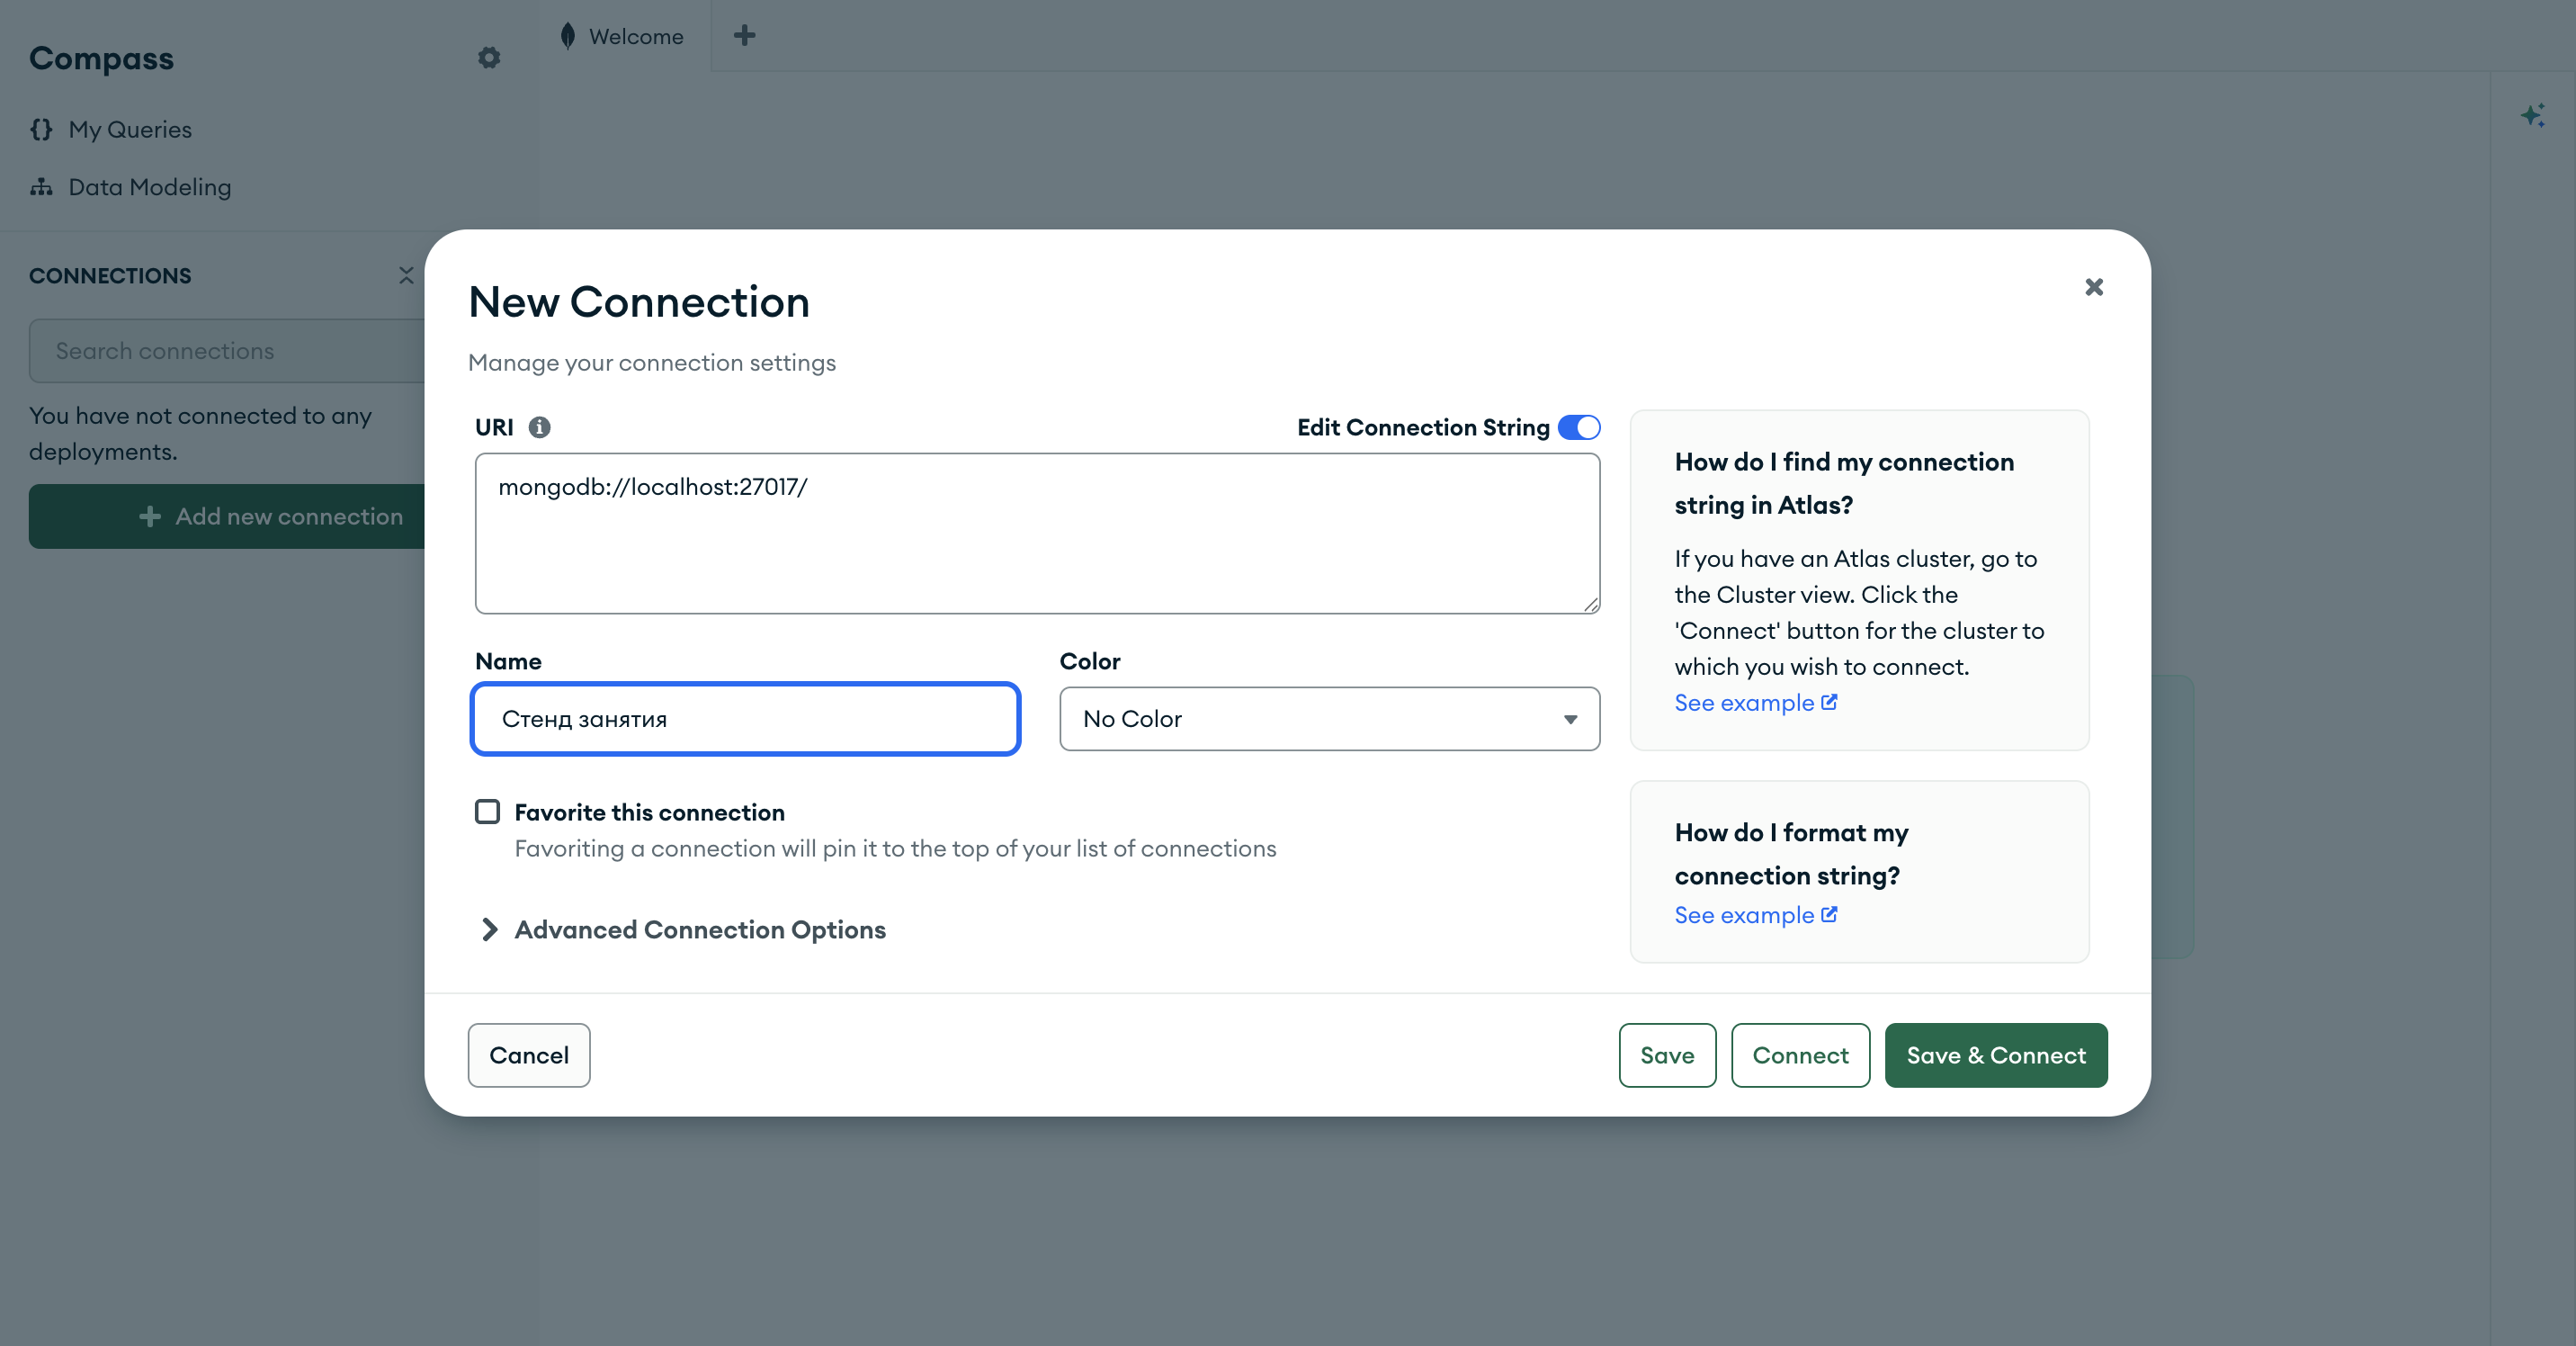Close the New Connection dialog
The width and height of the screenshot is (2576, 1346).
pyautogui.click(x=2094, y=287)
